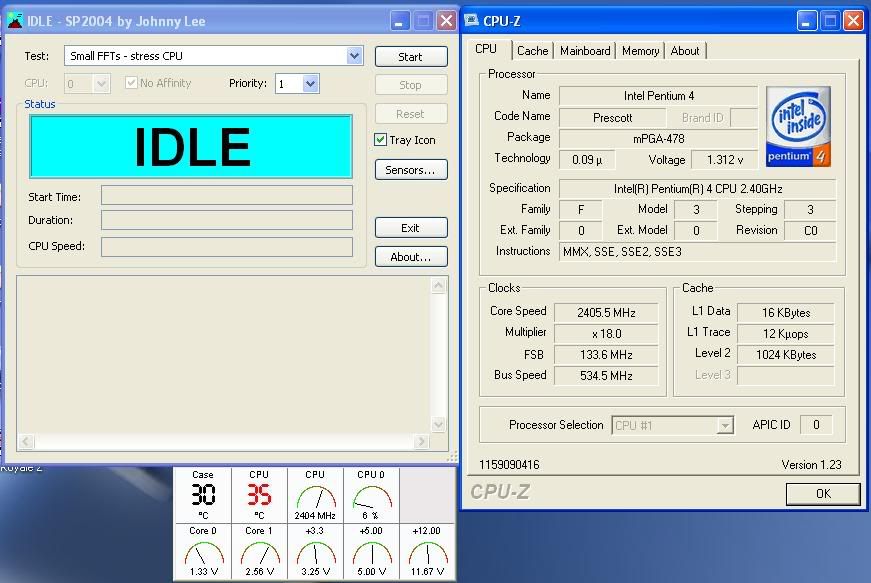Minimize the SP2004 window
This screenshot has height=583, width=871.
[398, 21]
